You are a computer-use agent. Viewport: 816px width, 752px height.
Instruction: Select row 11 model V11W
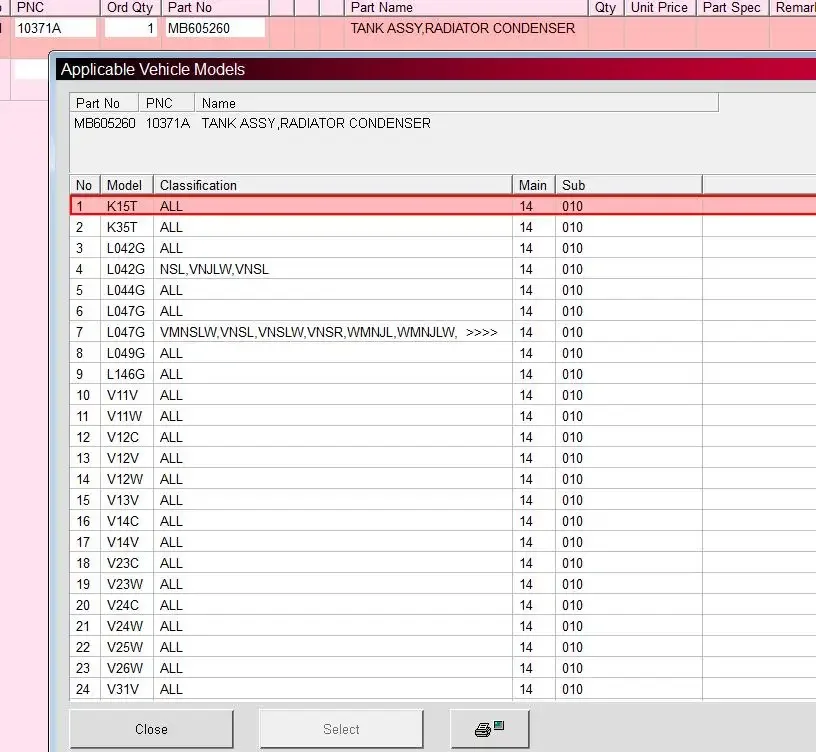coord(443,416)
